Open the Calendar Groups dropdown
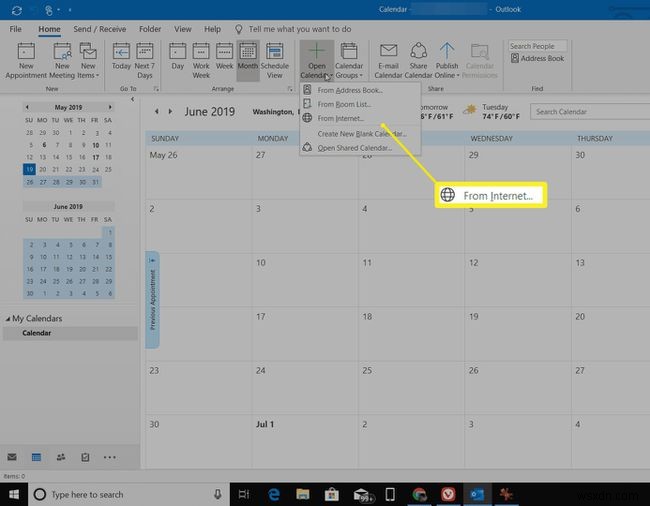 coord(349,60)
